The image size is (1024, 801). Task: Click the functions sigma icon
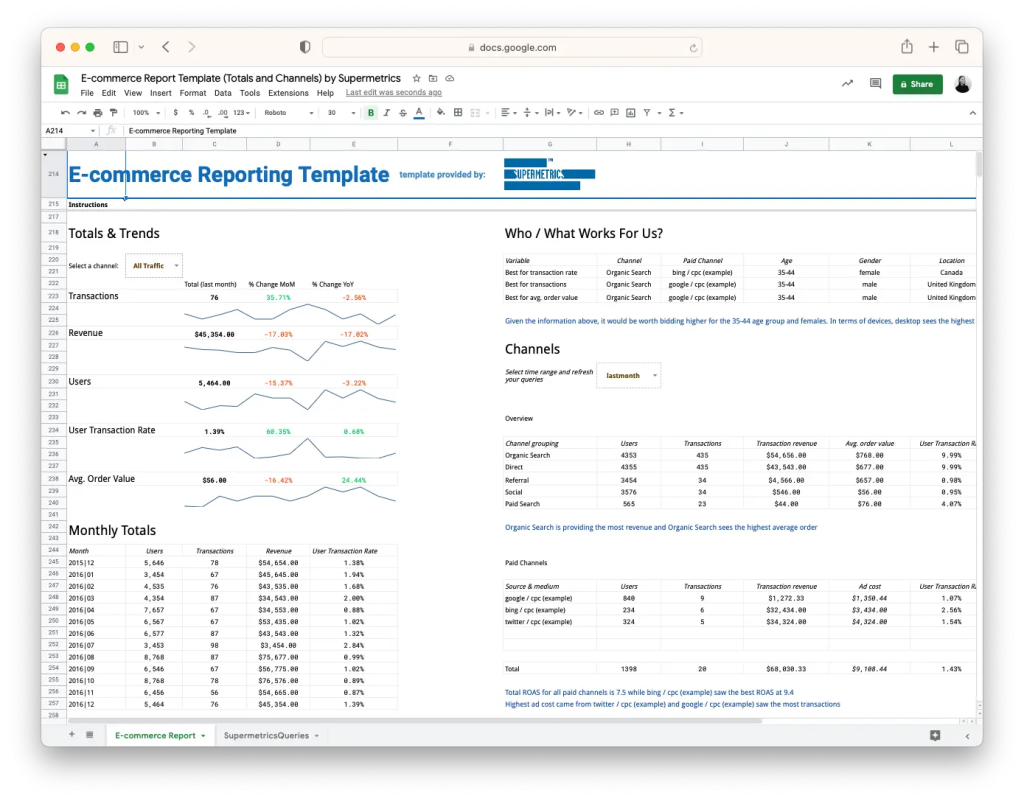click(672, 113)
